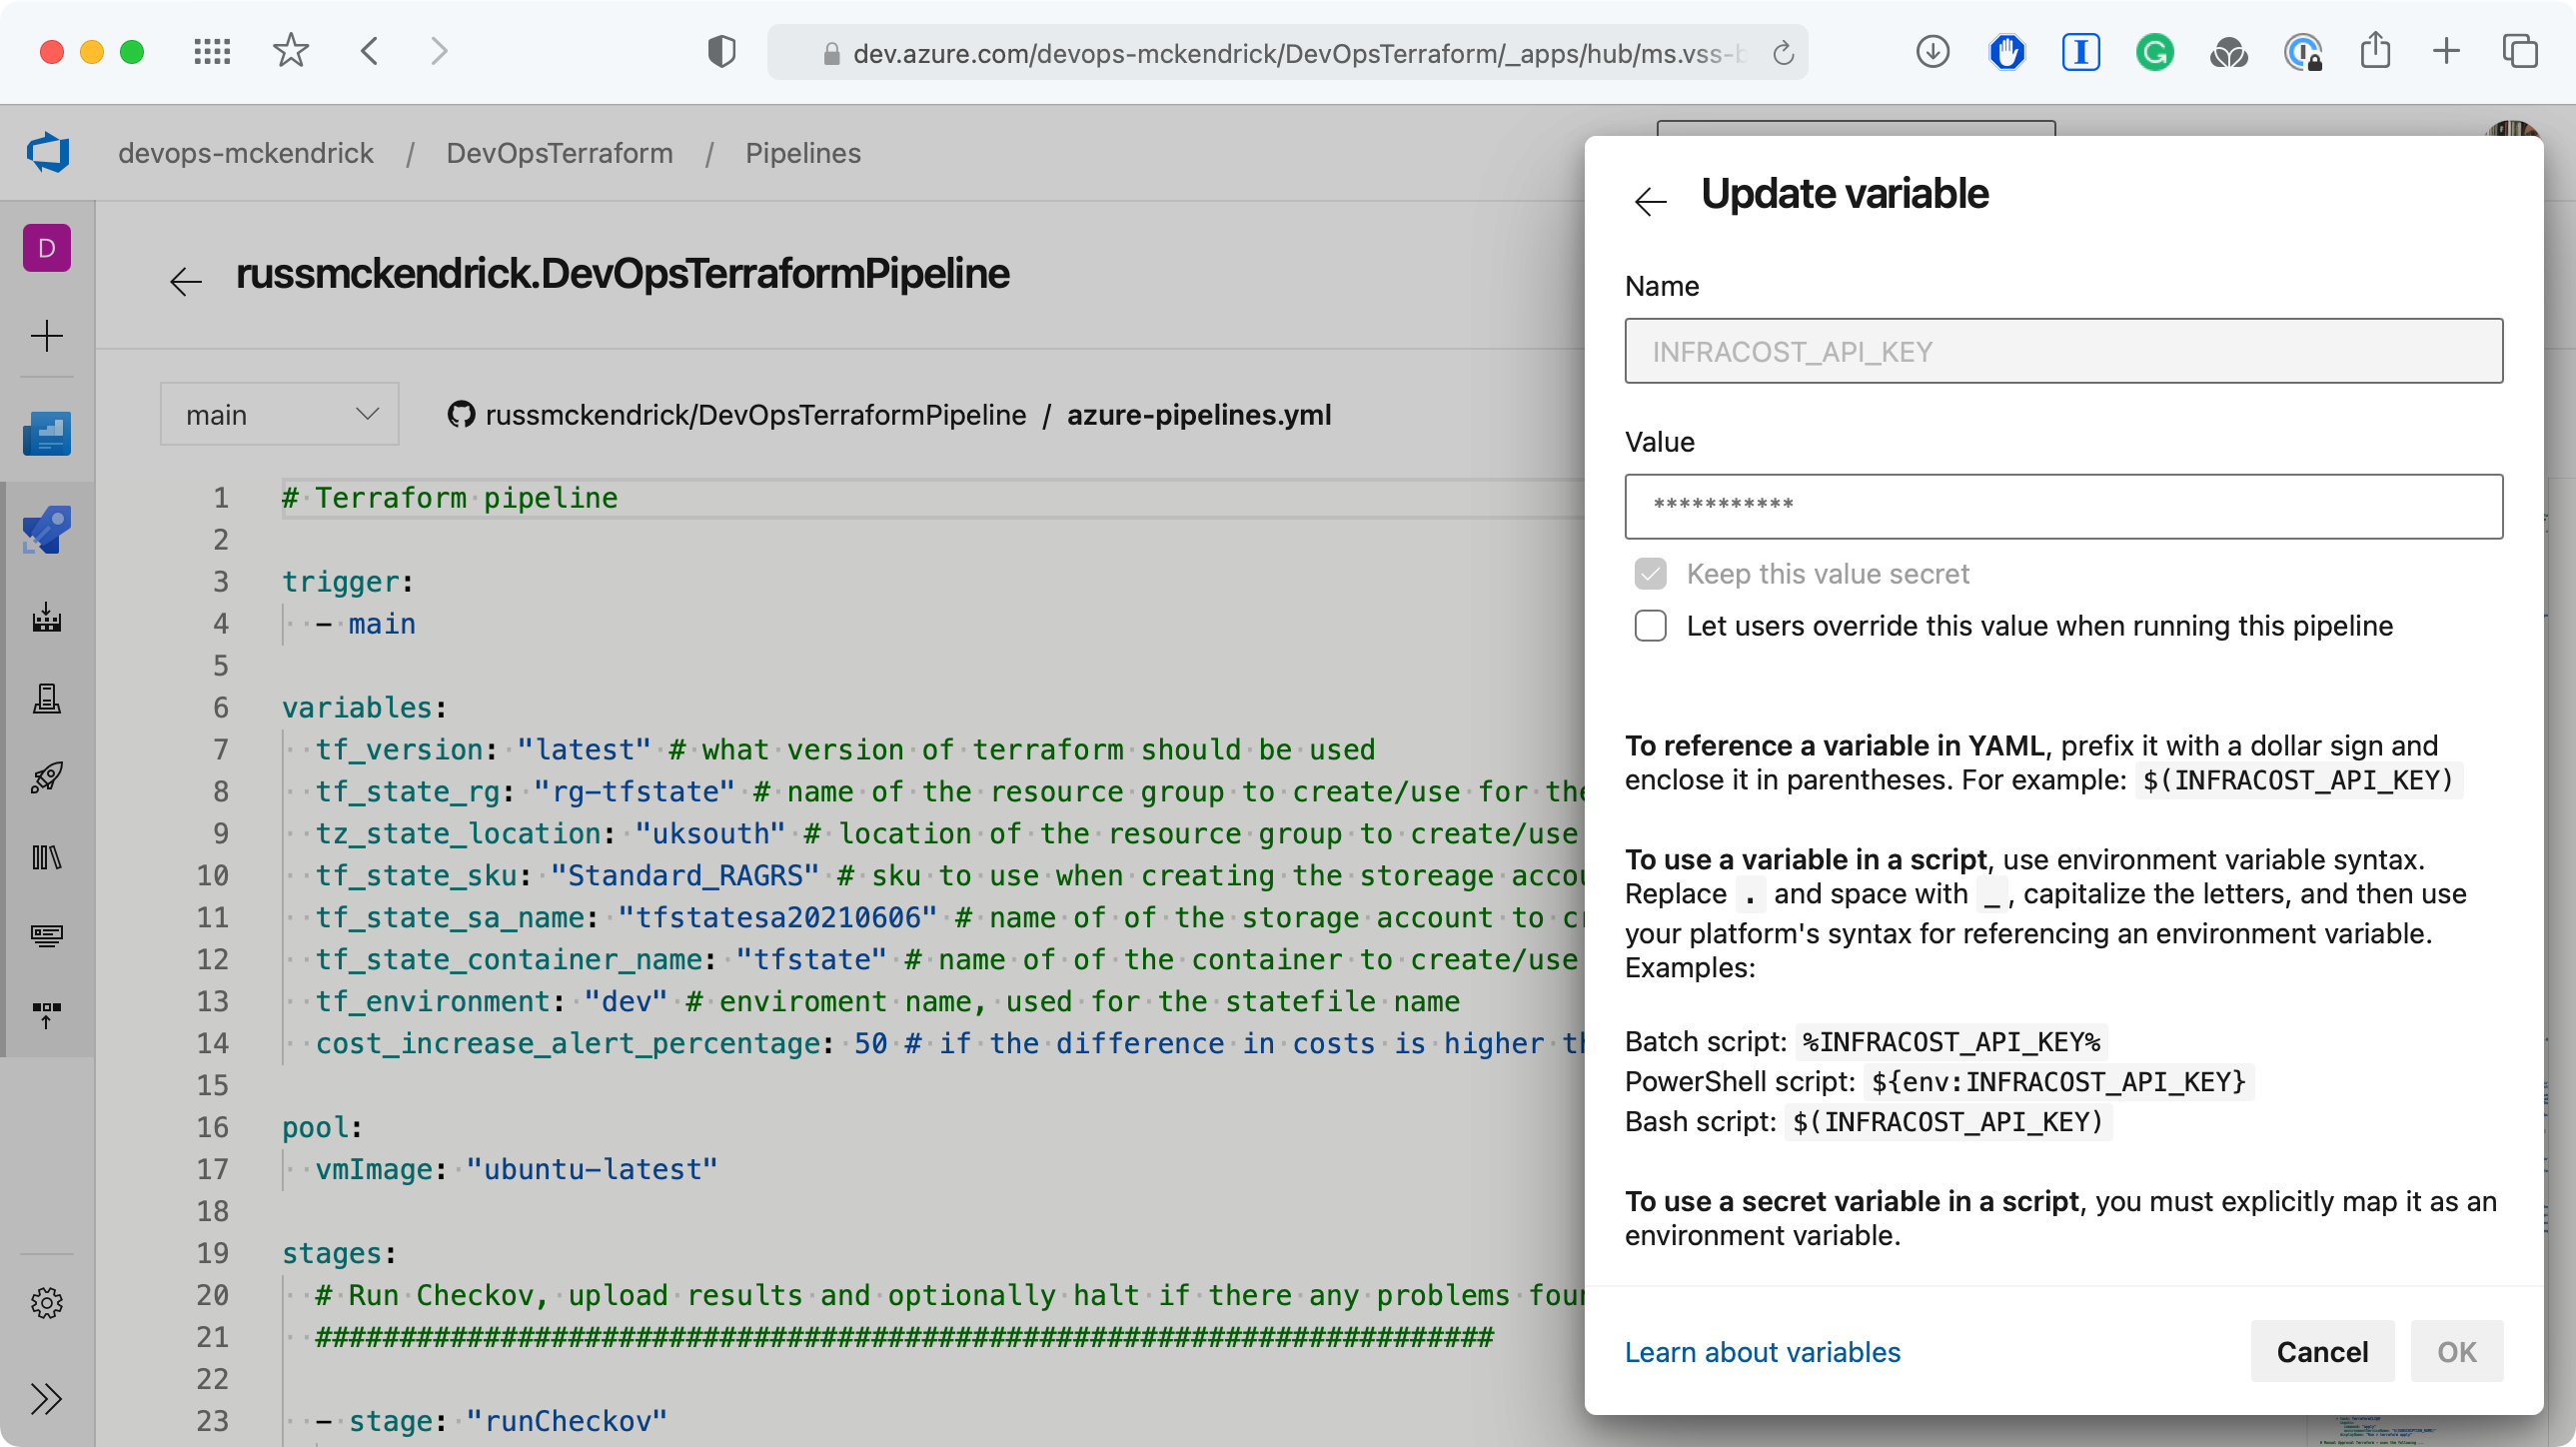2576x1447 pixels.
Task: Open Project settings gear icon
Action: pyautogui.click(x=47, y=1303)
